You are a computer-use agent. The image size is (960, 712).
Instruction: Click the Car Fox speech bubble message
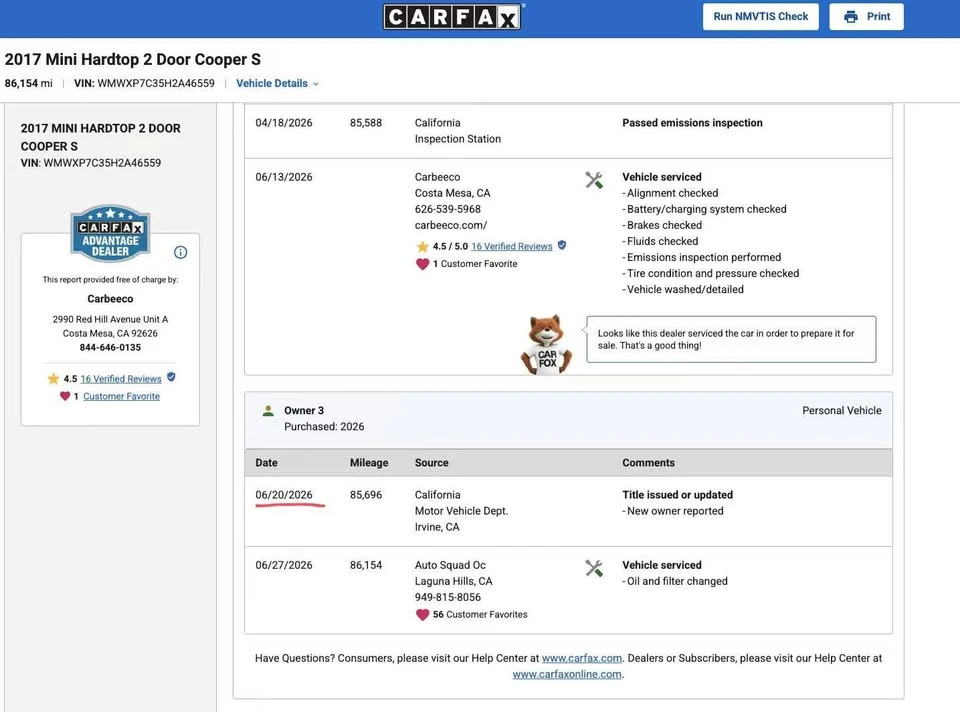[731, 339]
